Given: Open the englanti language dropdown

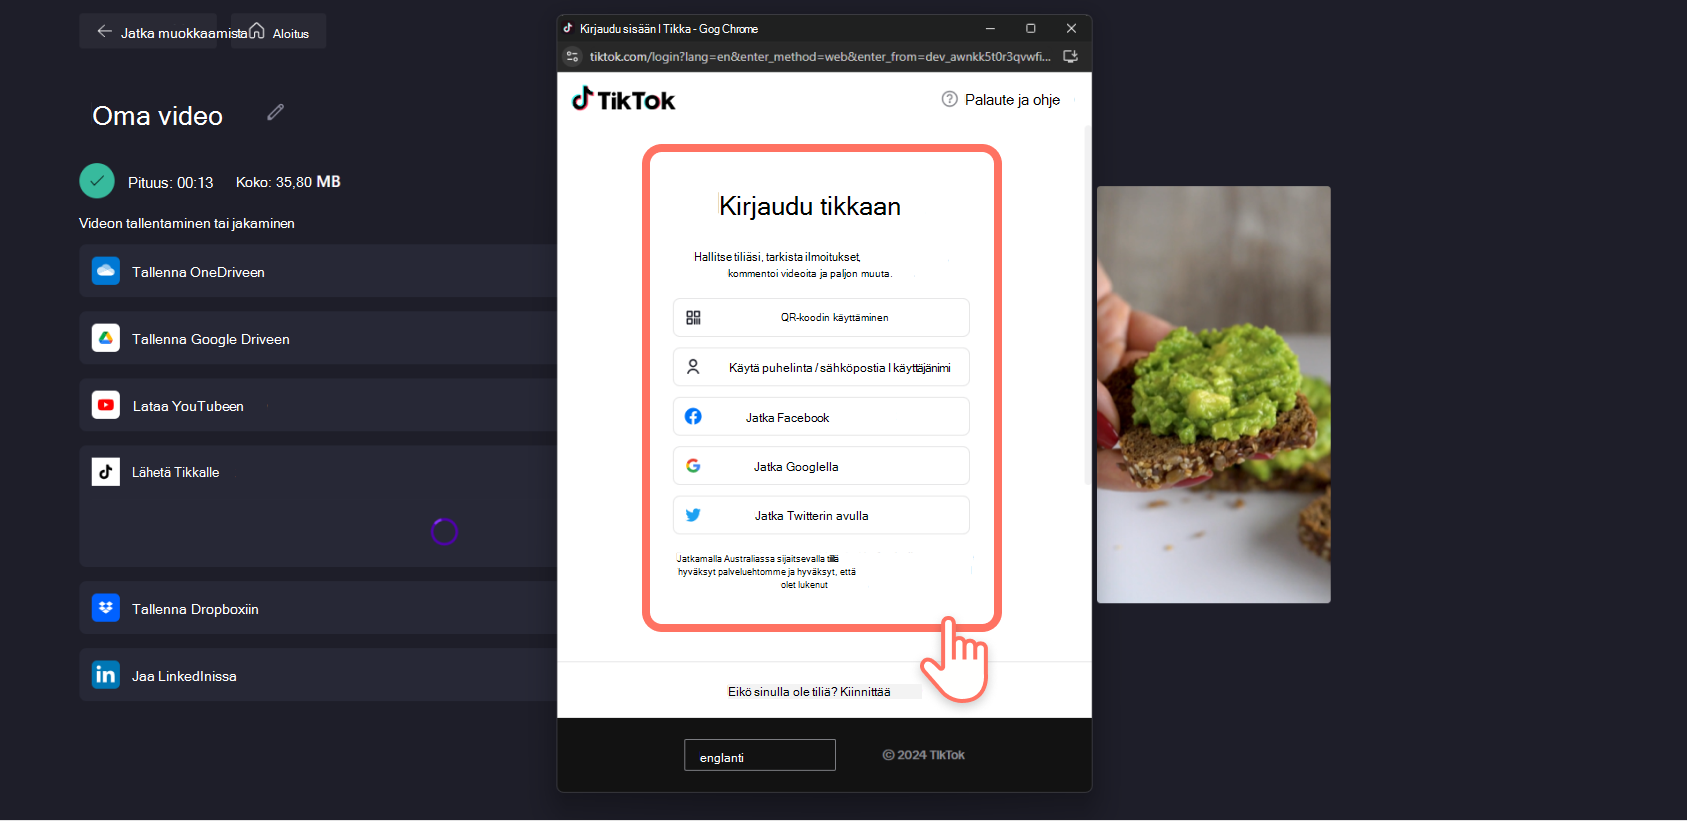Looking at the screenshot, I should (x=760, y=755).
